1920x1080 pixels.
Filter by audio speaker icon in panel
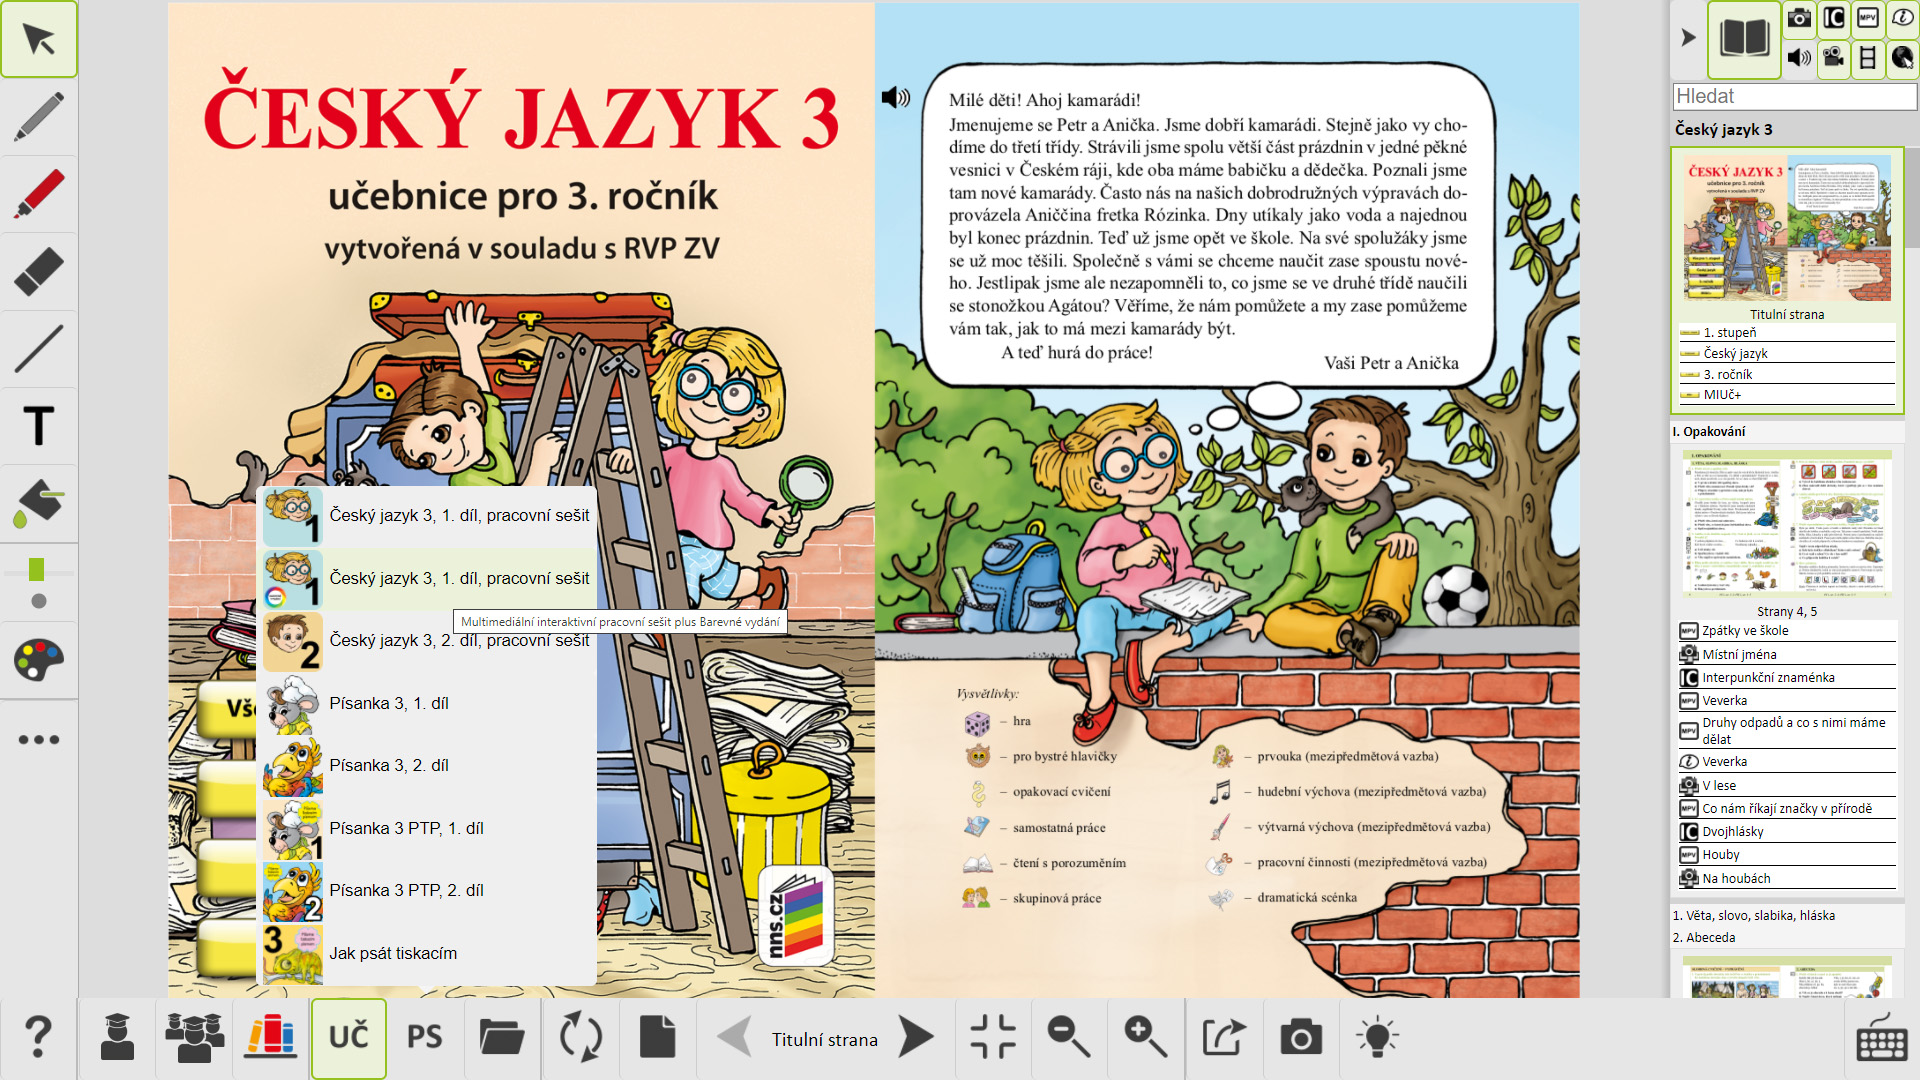point(1799,57)
